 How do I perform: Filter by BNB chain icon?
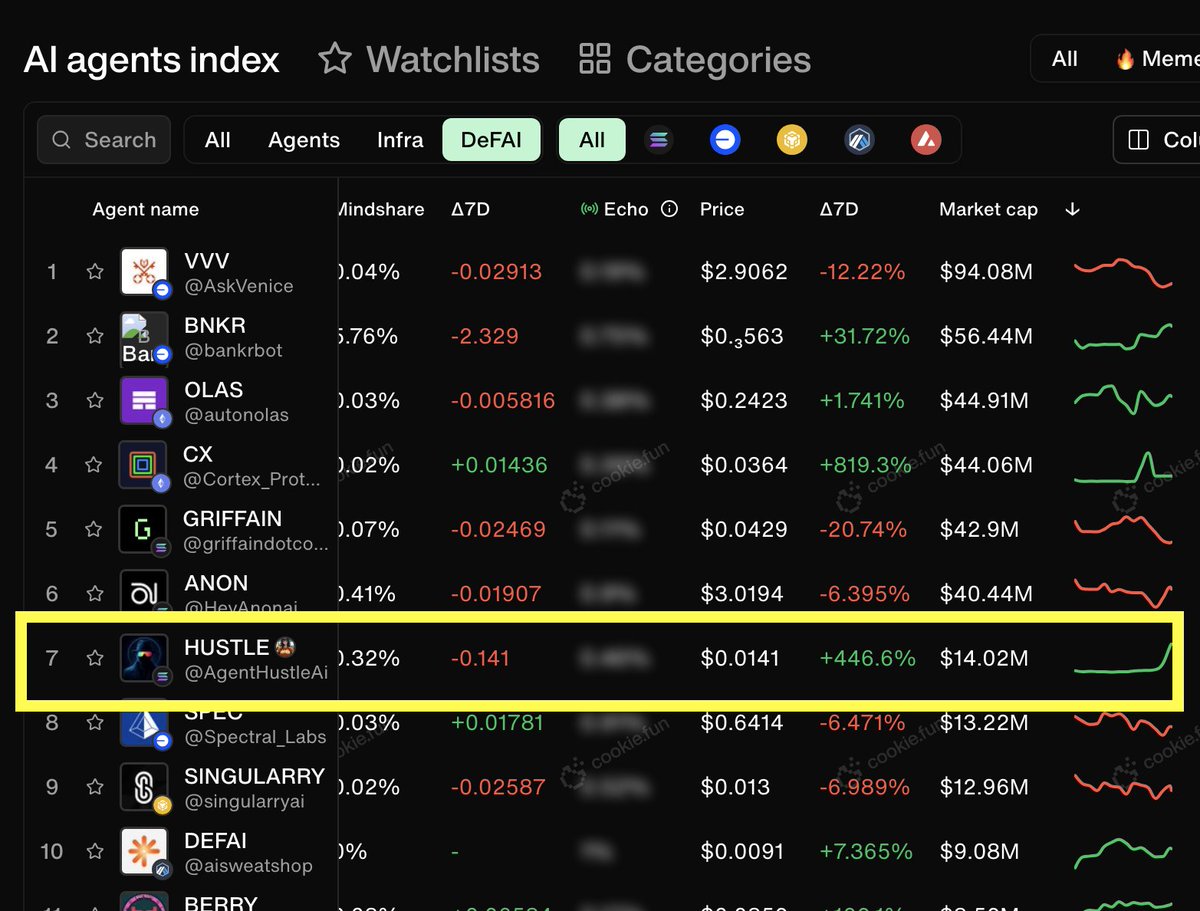click(x=792, y=140)
